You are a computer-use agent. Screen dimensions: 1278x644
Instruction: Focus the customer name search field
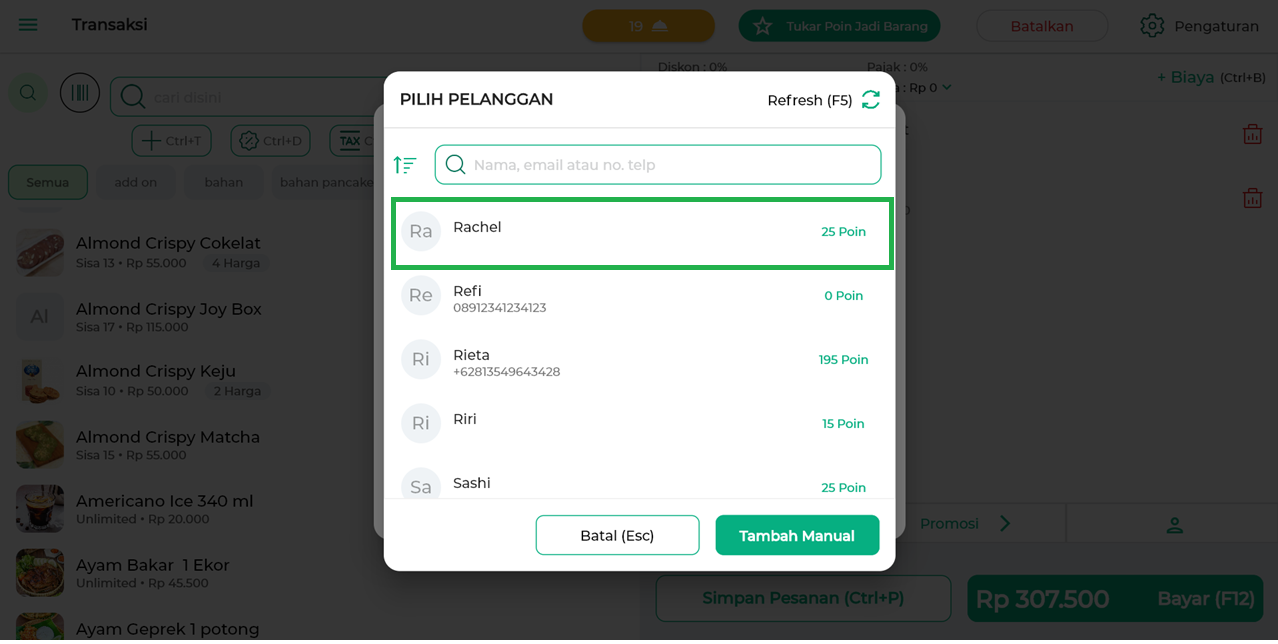(x=670, y=165)
